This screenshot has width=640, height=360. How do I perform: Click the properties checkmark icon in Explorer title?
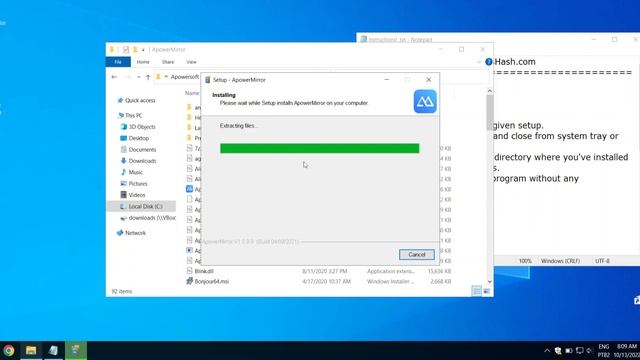126,49
